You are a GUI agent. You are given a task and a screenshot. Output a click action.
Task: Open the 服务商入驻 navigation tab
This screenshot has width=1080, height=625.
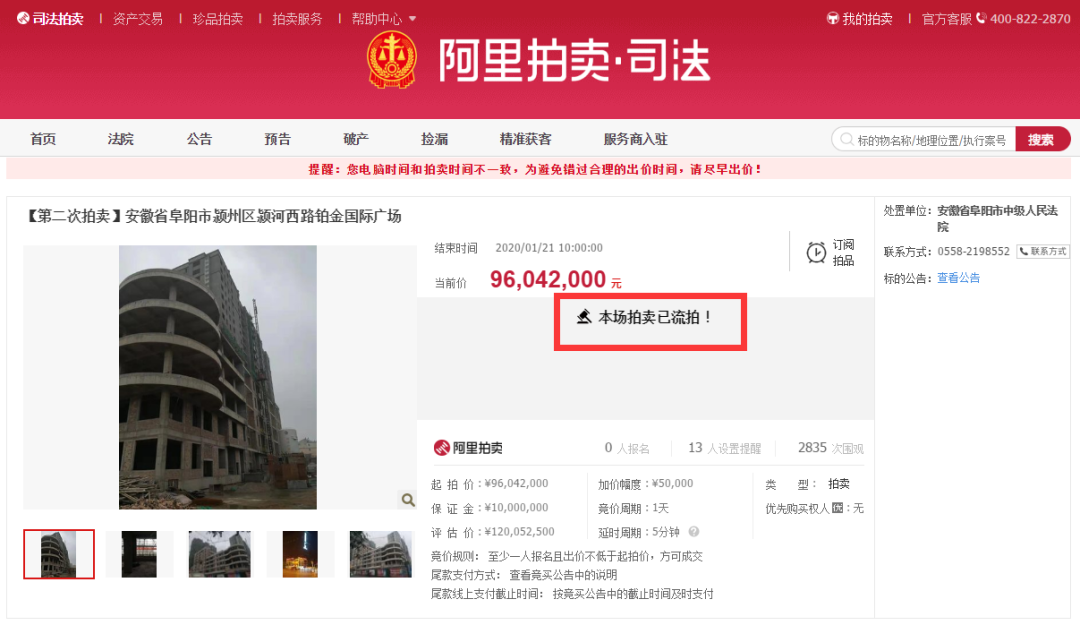(x=636, y=139)
